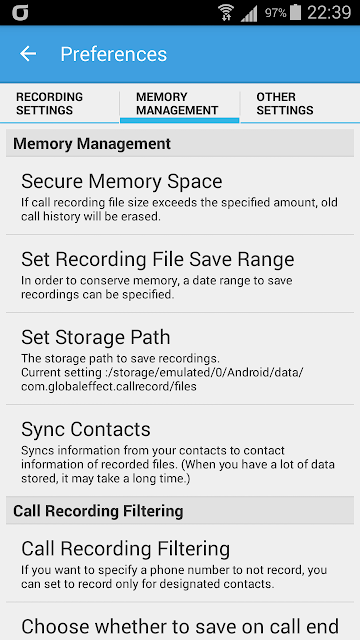Viewport: 360px width, 640px height.
Task: Tap the signal strength icon
Action: point(249,13)
